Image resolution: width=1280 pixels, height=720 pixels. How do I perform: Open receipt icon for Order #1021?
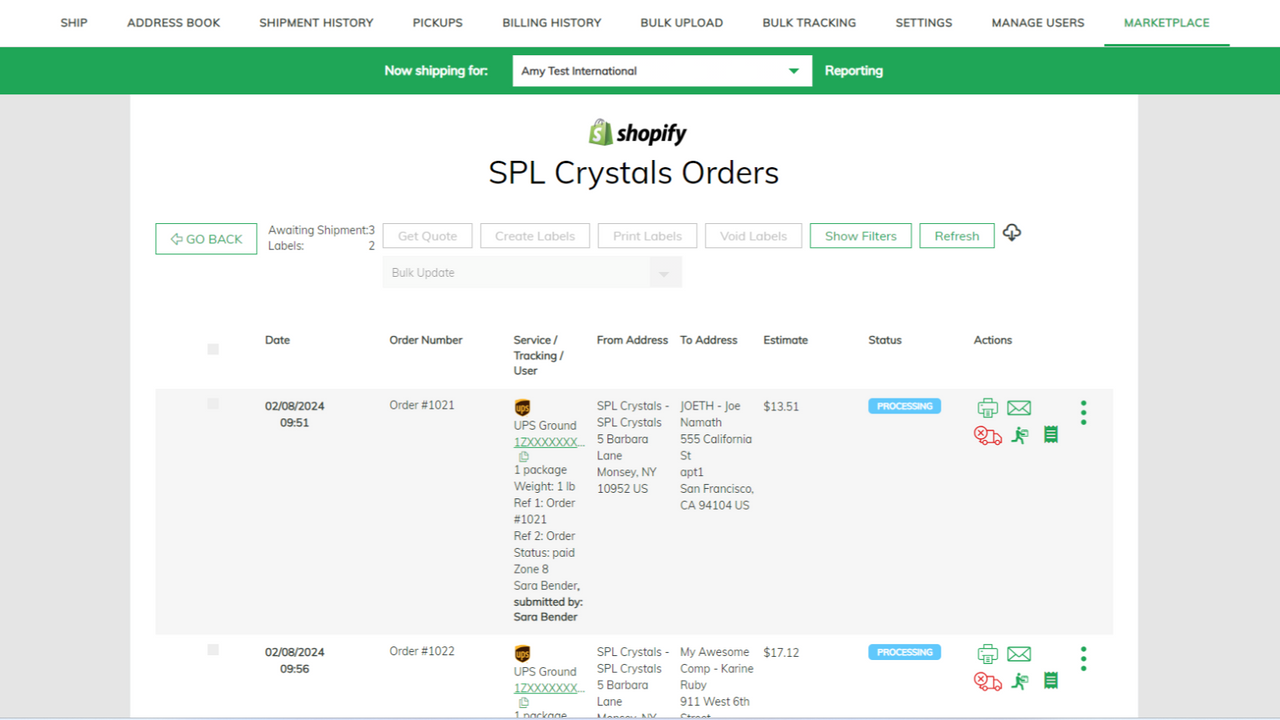click(1051, 435)
